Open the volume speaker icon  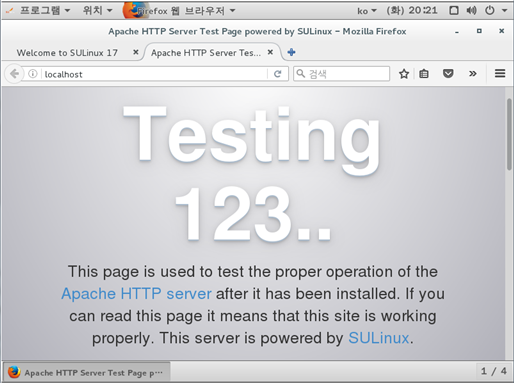(x=471, y=11)
